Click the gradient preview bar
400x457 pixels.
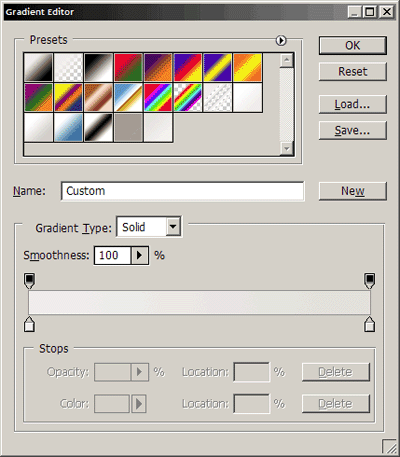tap(199, 302)
